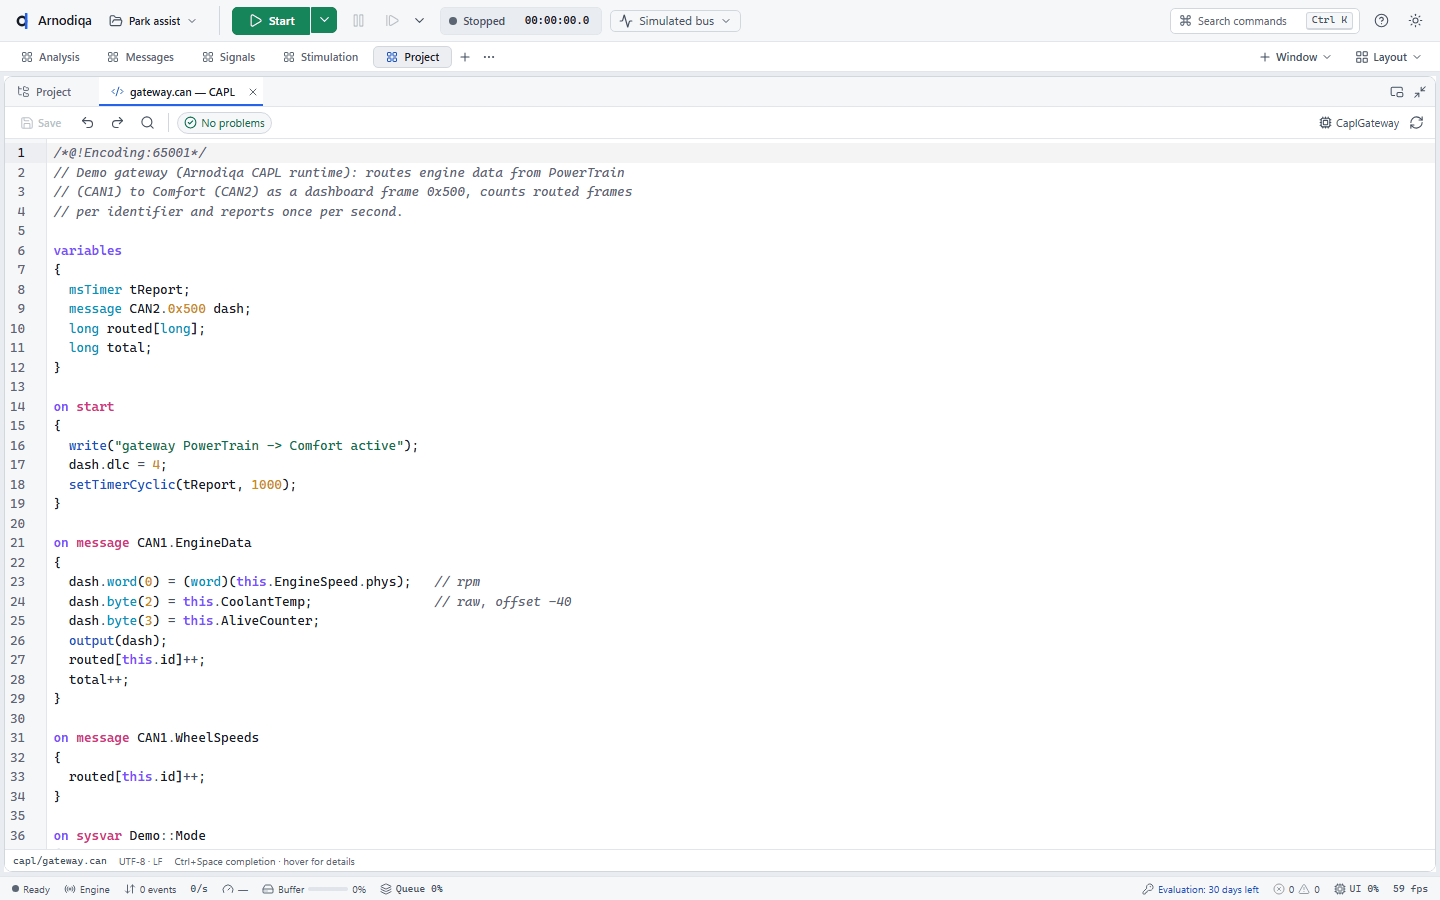
Task: Close the gateway.can CAPL tab
Action: pyautogui.click(x=253, y=92)
